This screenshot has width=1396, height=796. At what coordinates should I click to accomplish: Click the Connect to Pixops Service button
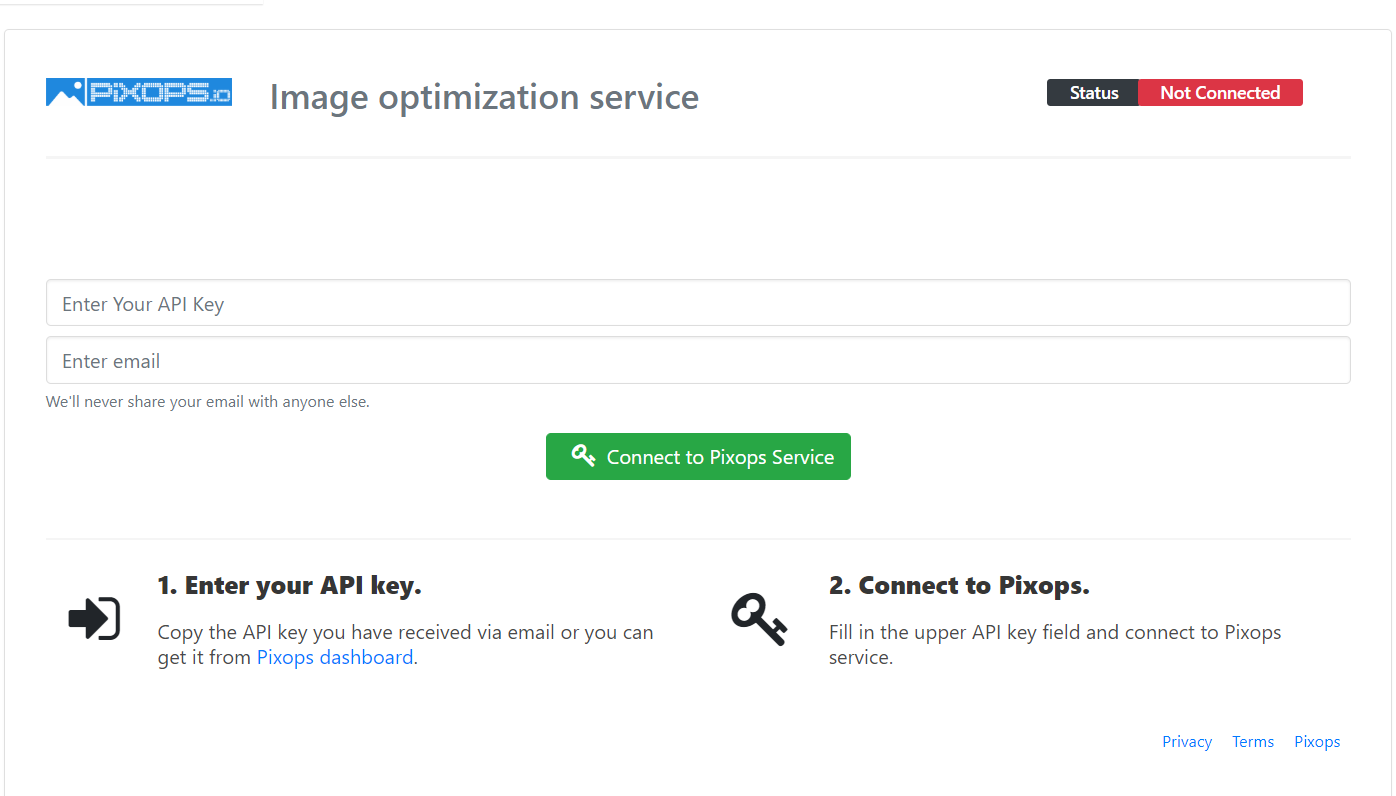tap(698, 456)
